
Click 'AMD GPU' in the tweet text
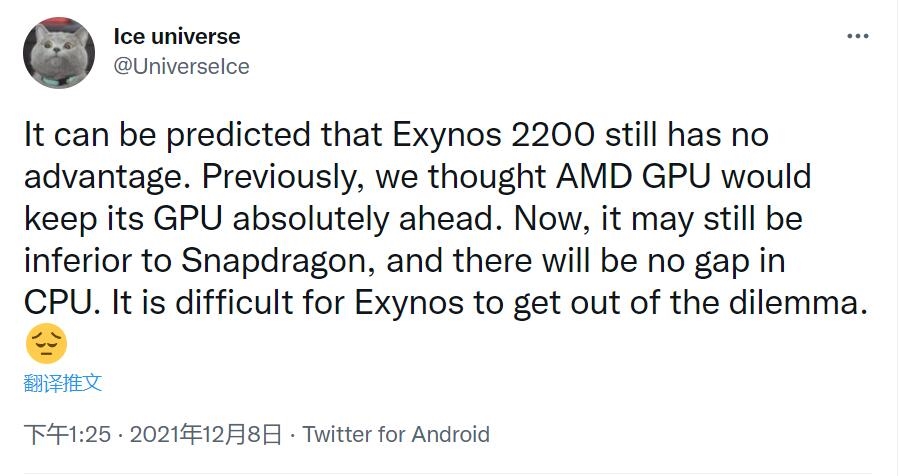[633, 177]
